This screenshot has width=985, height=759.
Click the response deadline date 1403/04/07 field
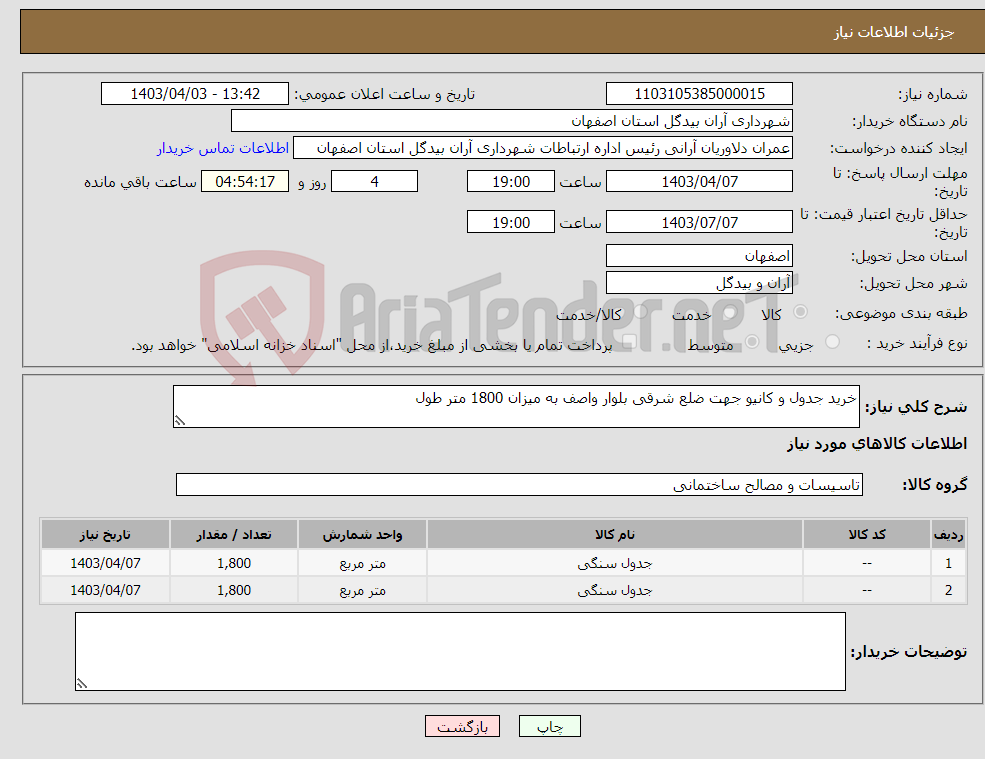tap(699, 182)
